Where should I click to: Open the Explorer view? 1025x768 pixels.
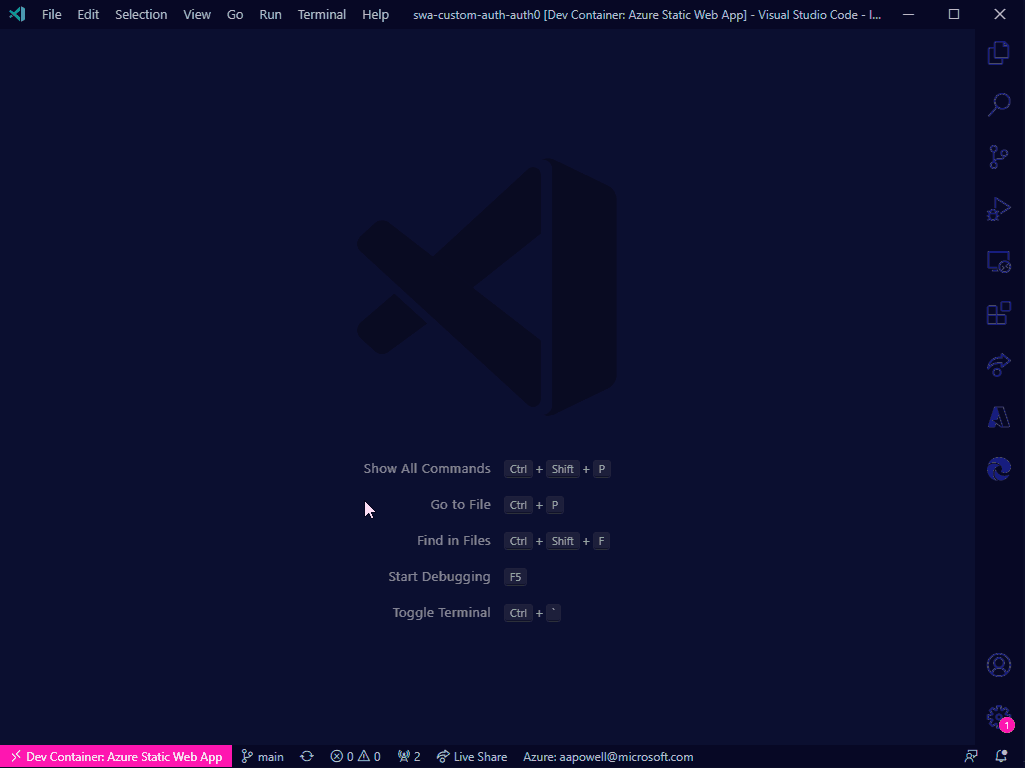coord(998,52)
